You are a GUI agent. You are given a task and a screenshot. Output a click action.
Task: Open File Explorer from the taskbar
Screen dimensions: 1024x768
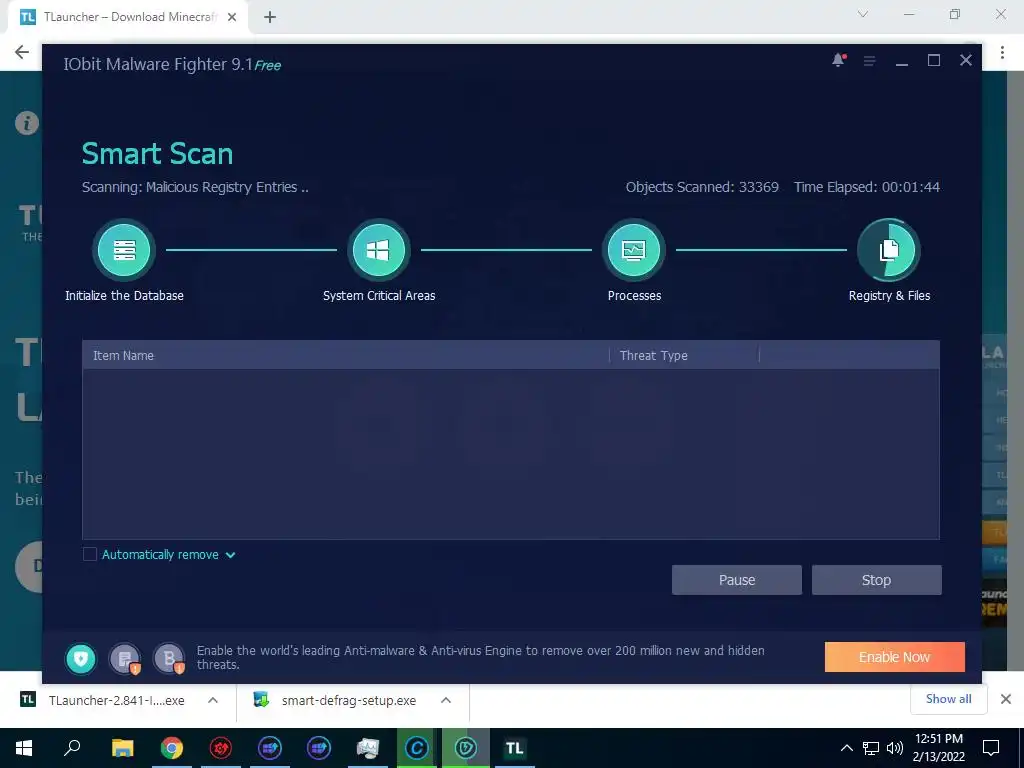pyautogui.click(x=122, y=748)
